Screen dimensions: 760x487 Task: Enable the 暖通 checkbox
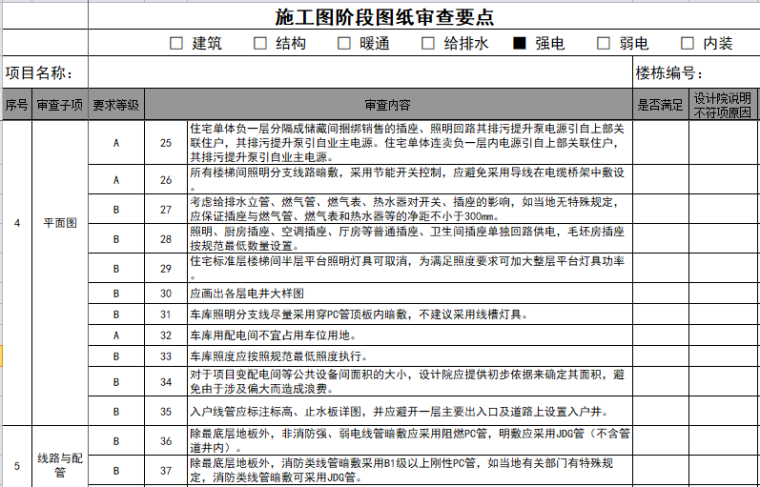[x=344, y=43]
